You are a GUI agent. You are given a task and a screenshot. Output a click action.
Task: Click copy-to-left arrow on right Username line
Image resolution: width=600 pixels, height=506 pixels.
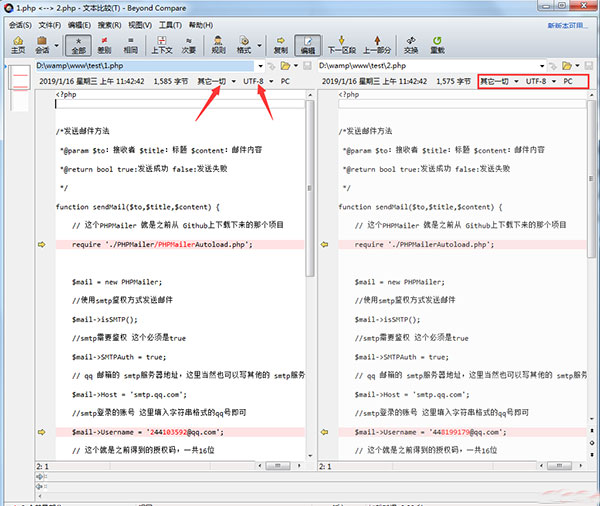[x=324, y=432]
